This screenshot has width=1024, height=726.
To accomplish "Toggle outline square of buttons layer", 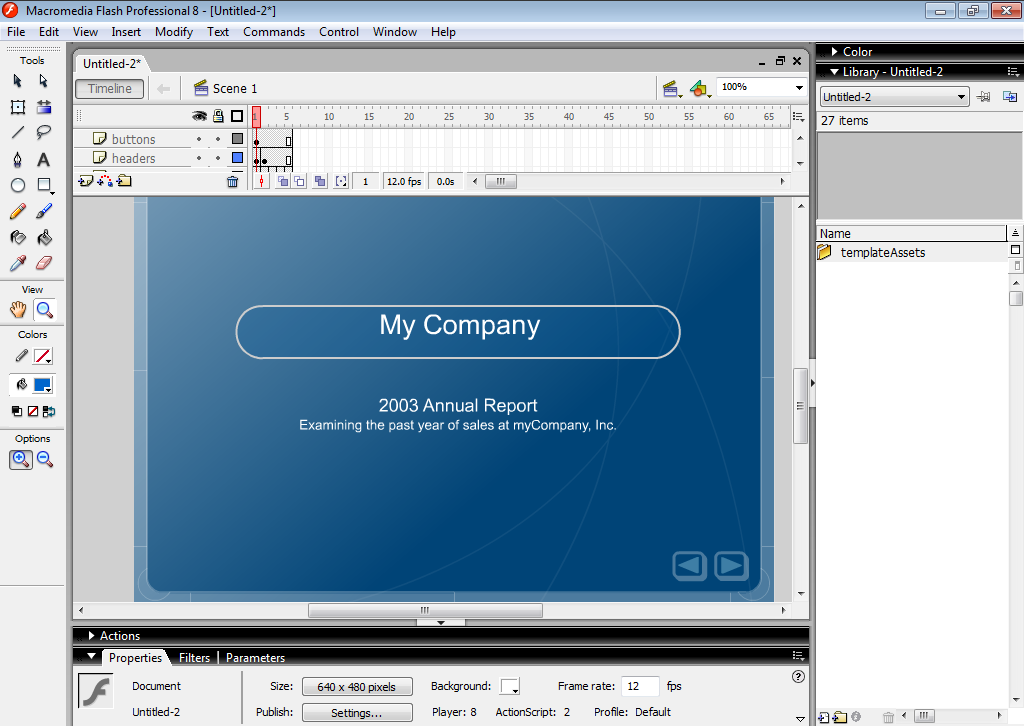I will (x=238, y=138).
